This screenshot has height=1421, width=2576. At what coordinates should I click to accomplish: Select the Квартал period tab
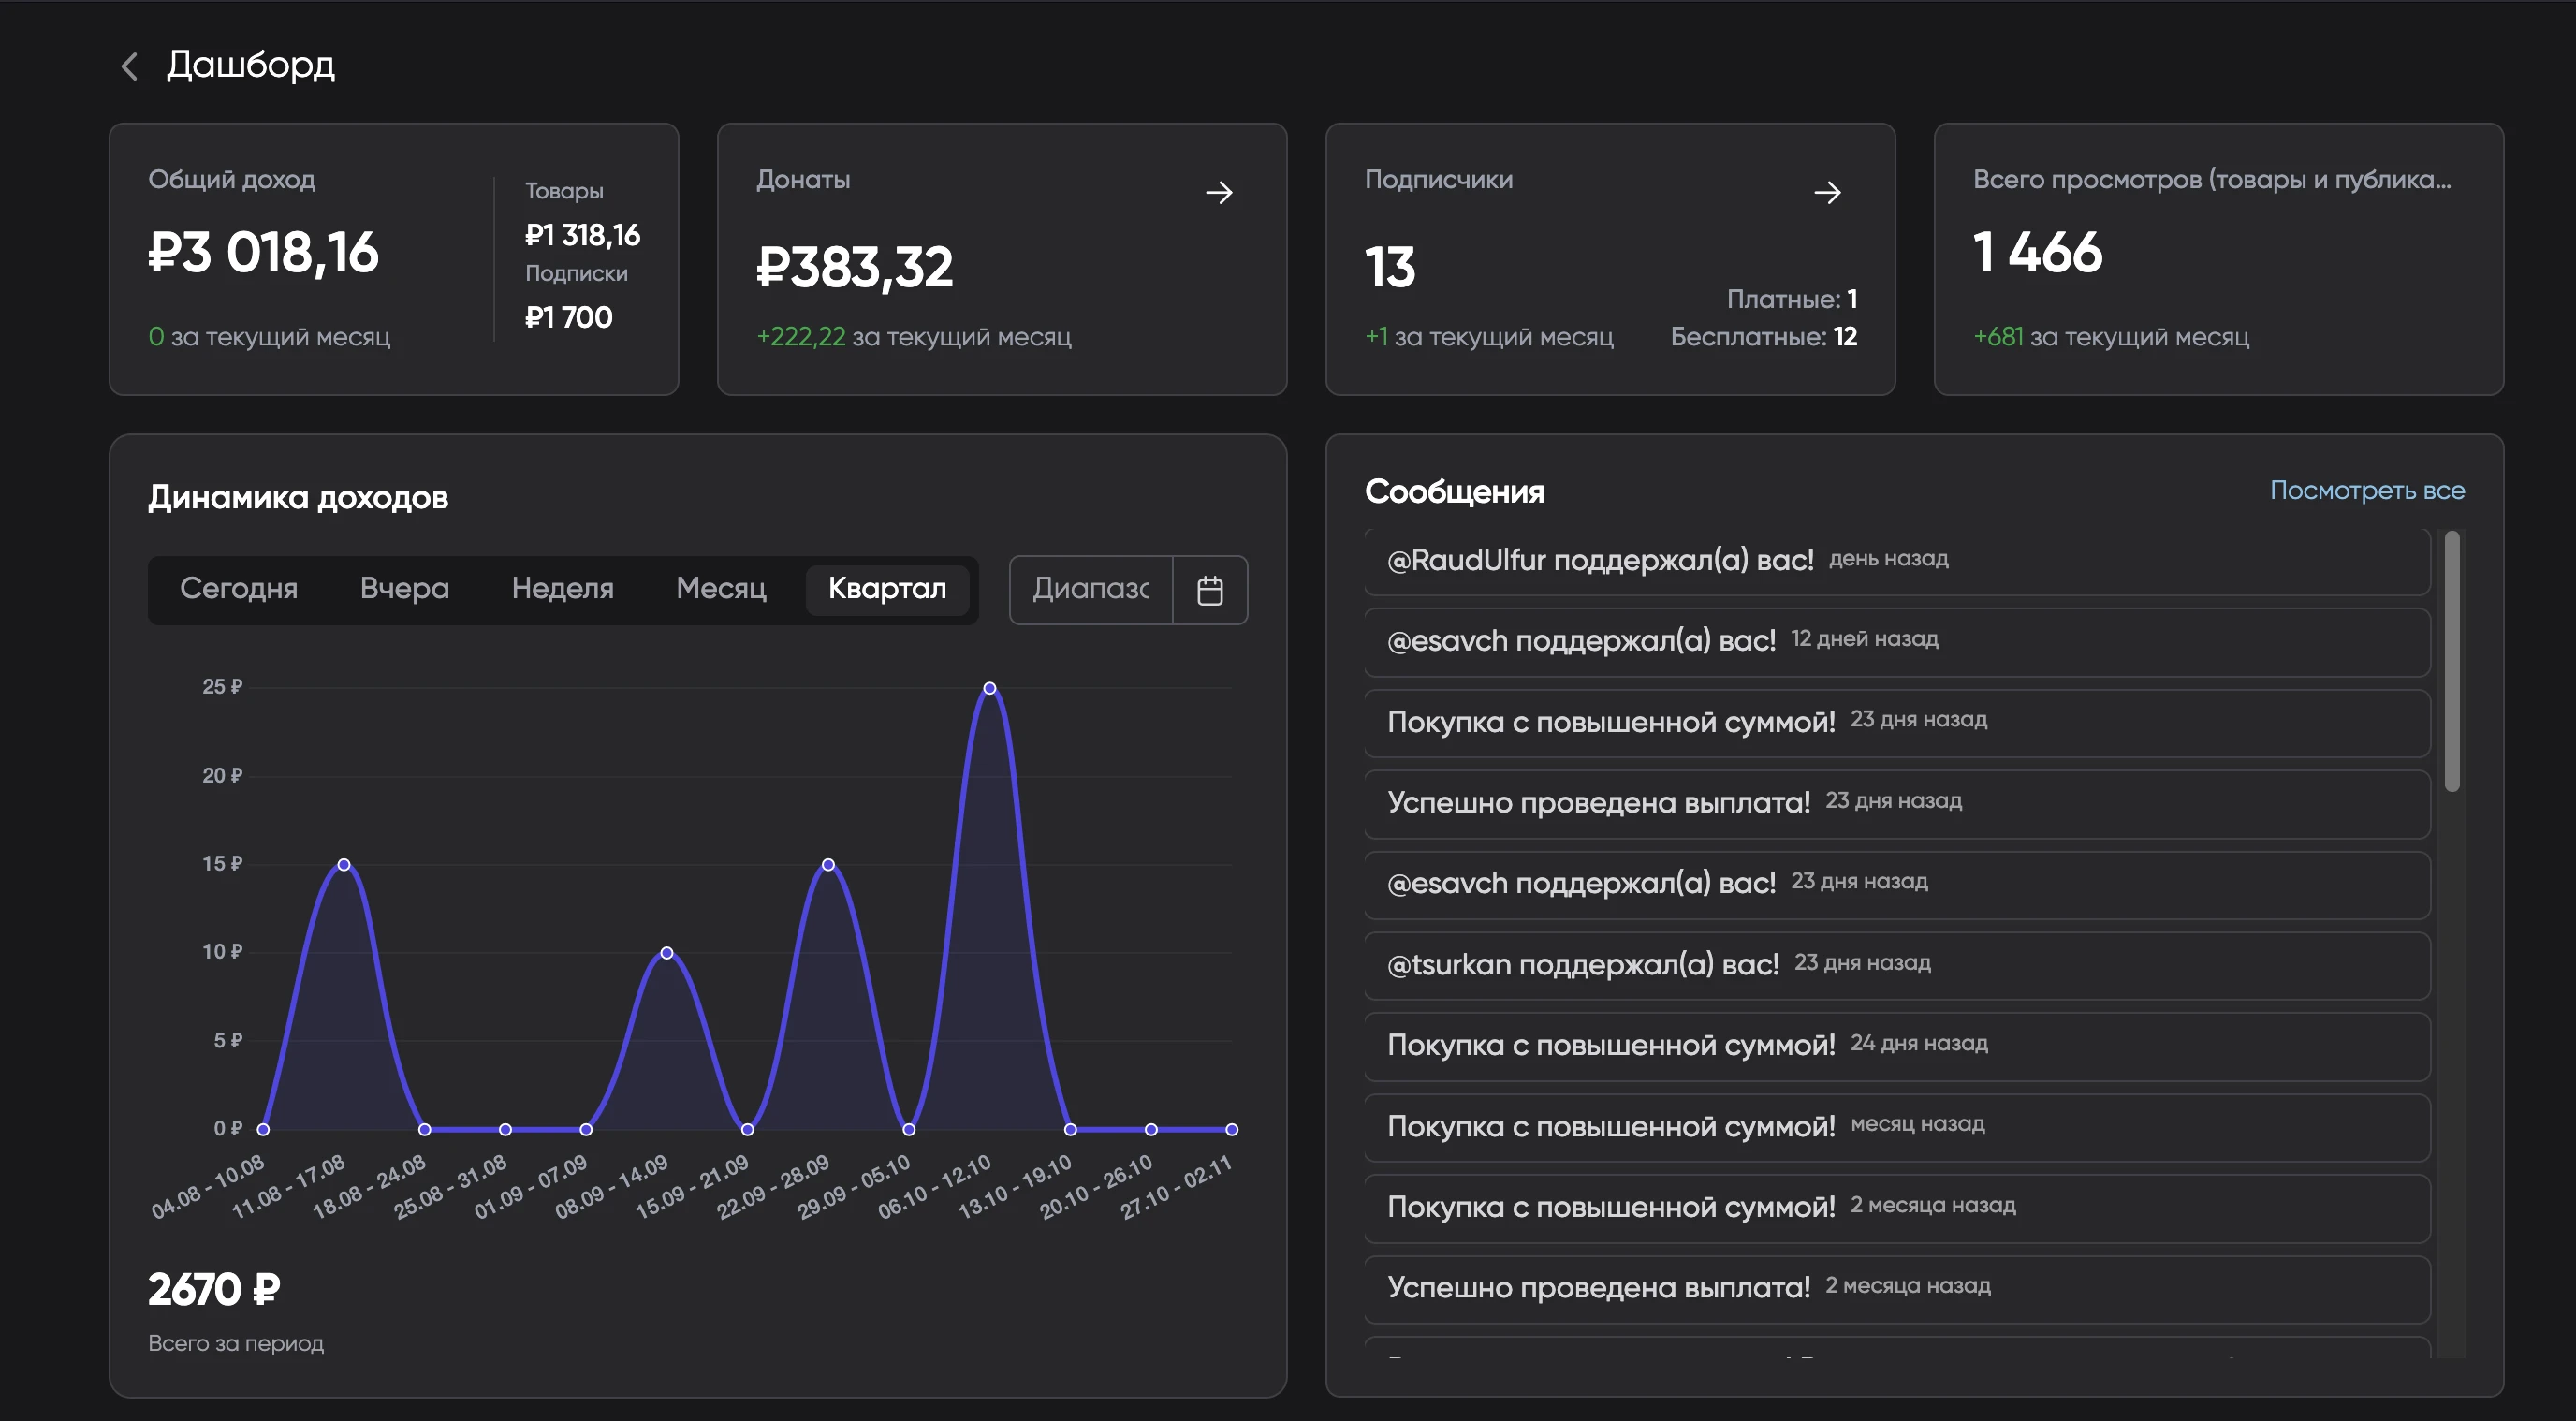point(886,588)
